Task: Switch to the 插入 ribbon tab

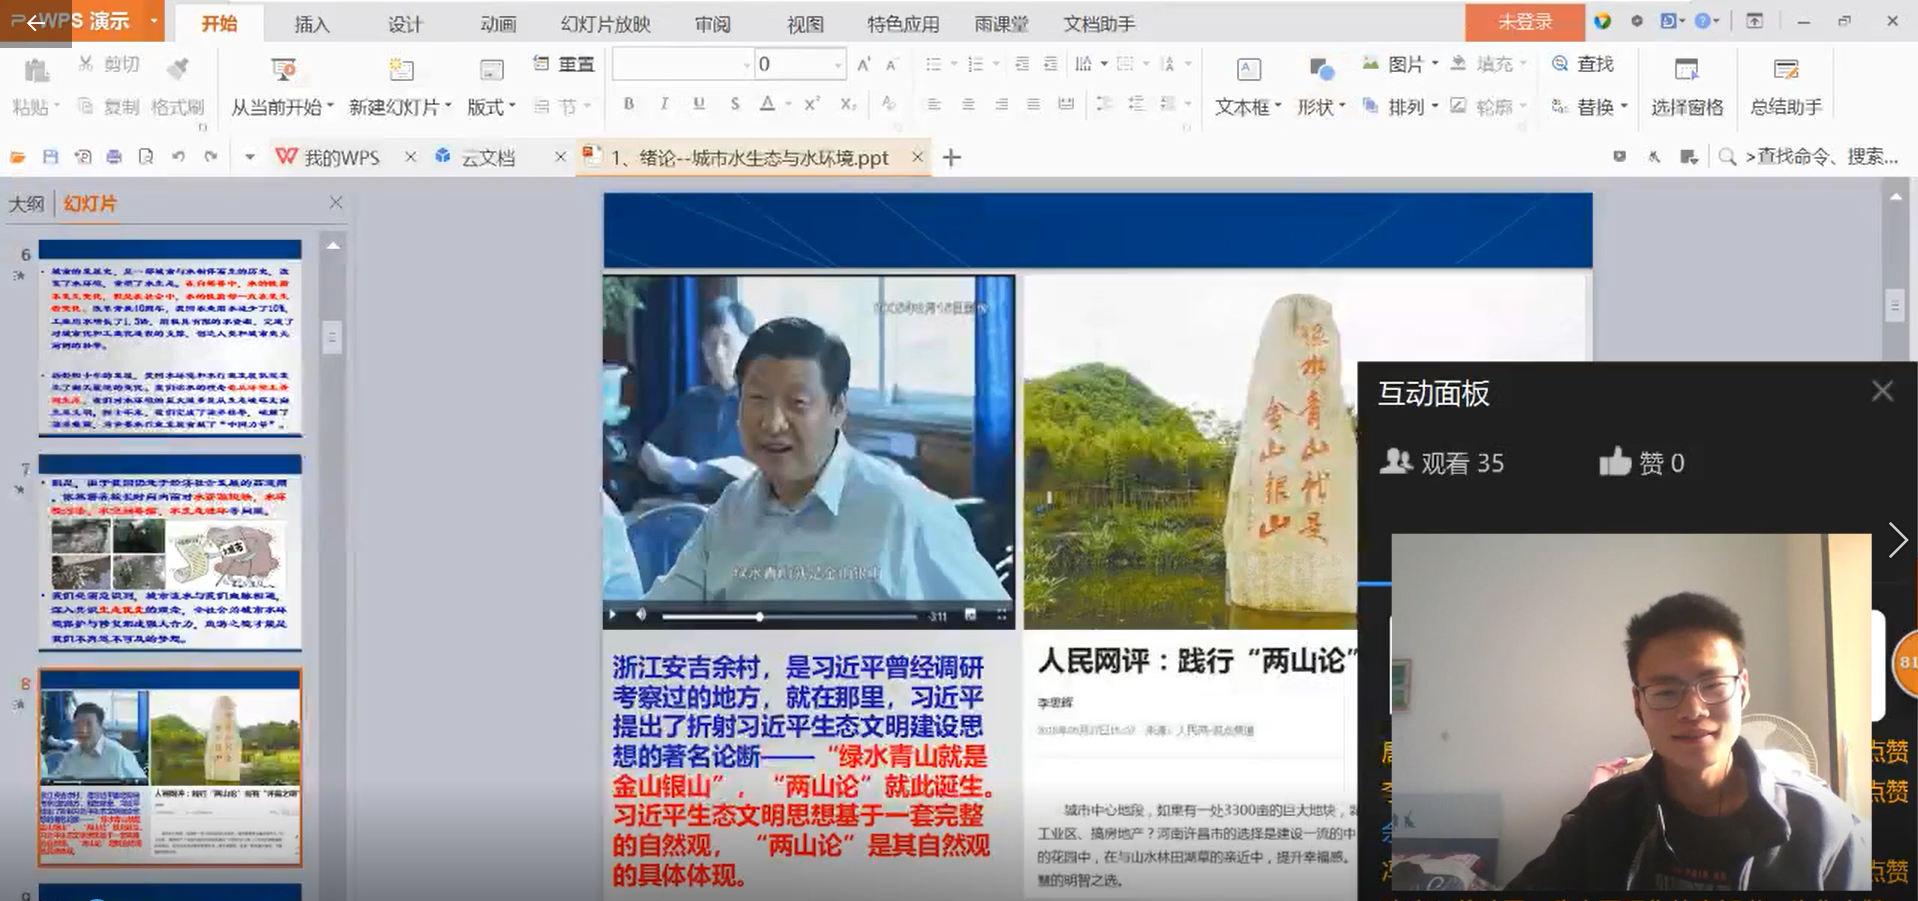Action: [311, 23]
